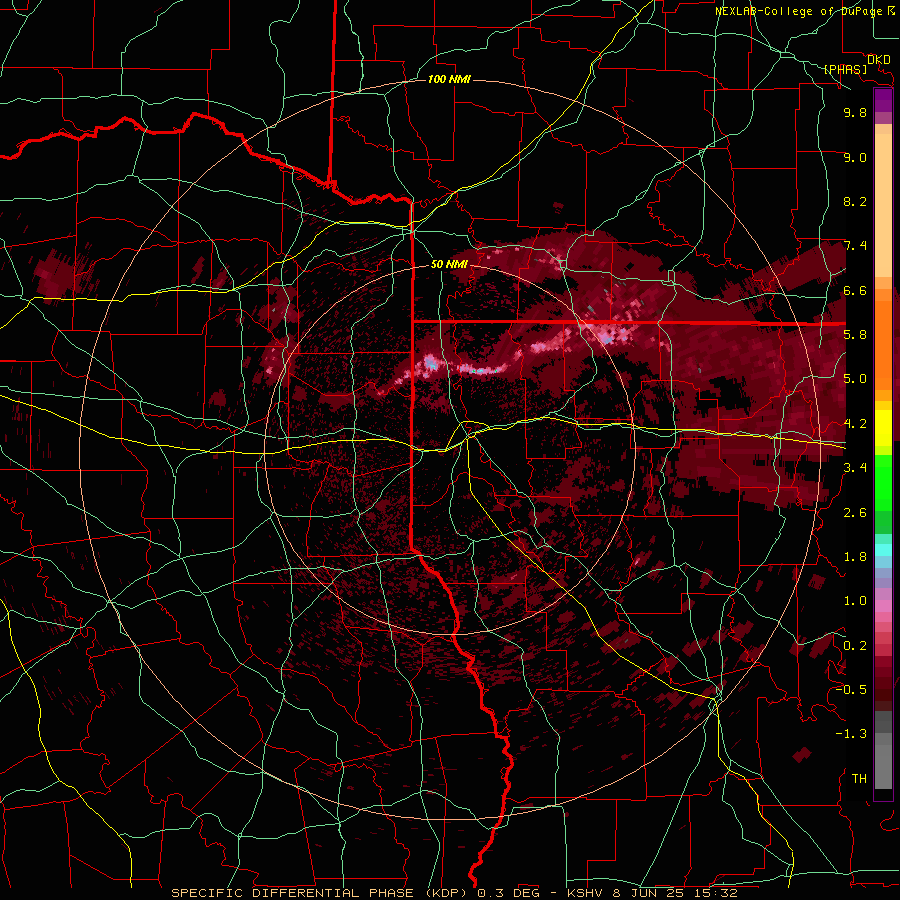
Task: Click the DKD product code label
Action: [x=879, y=60]
